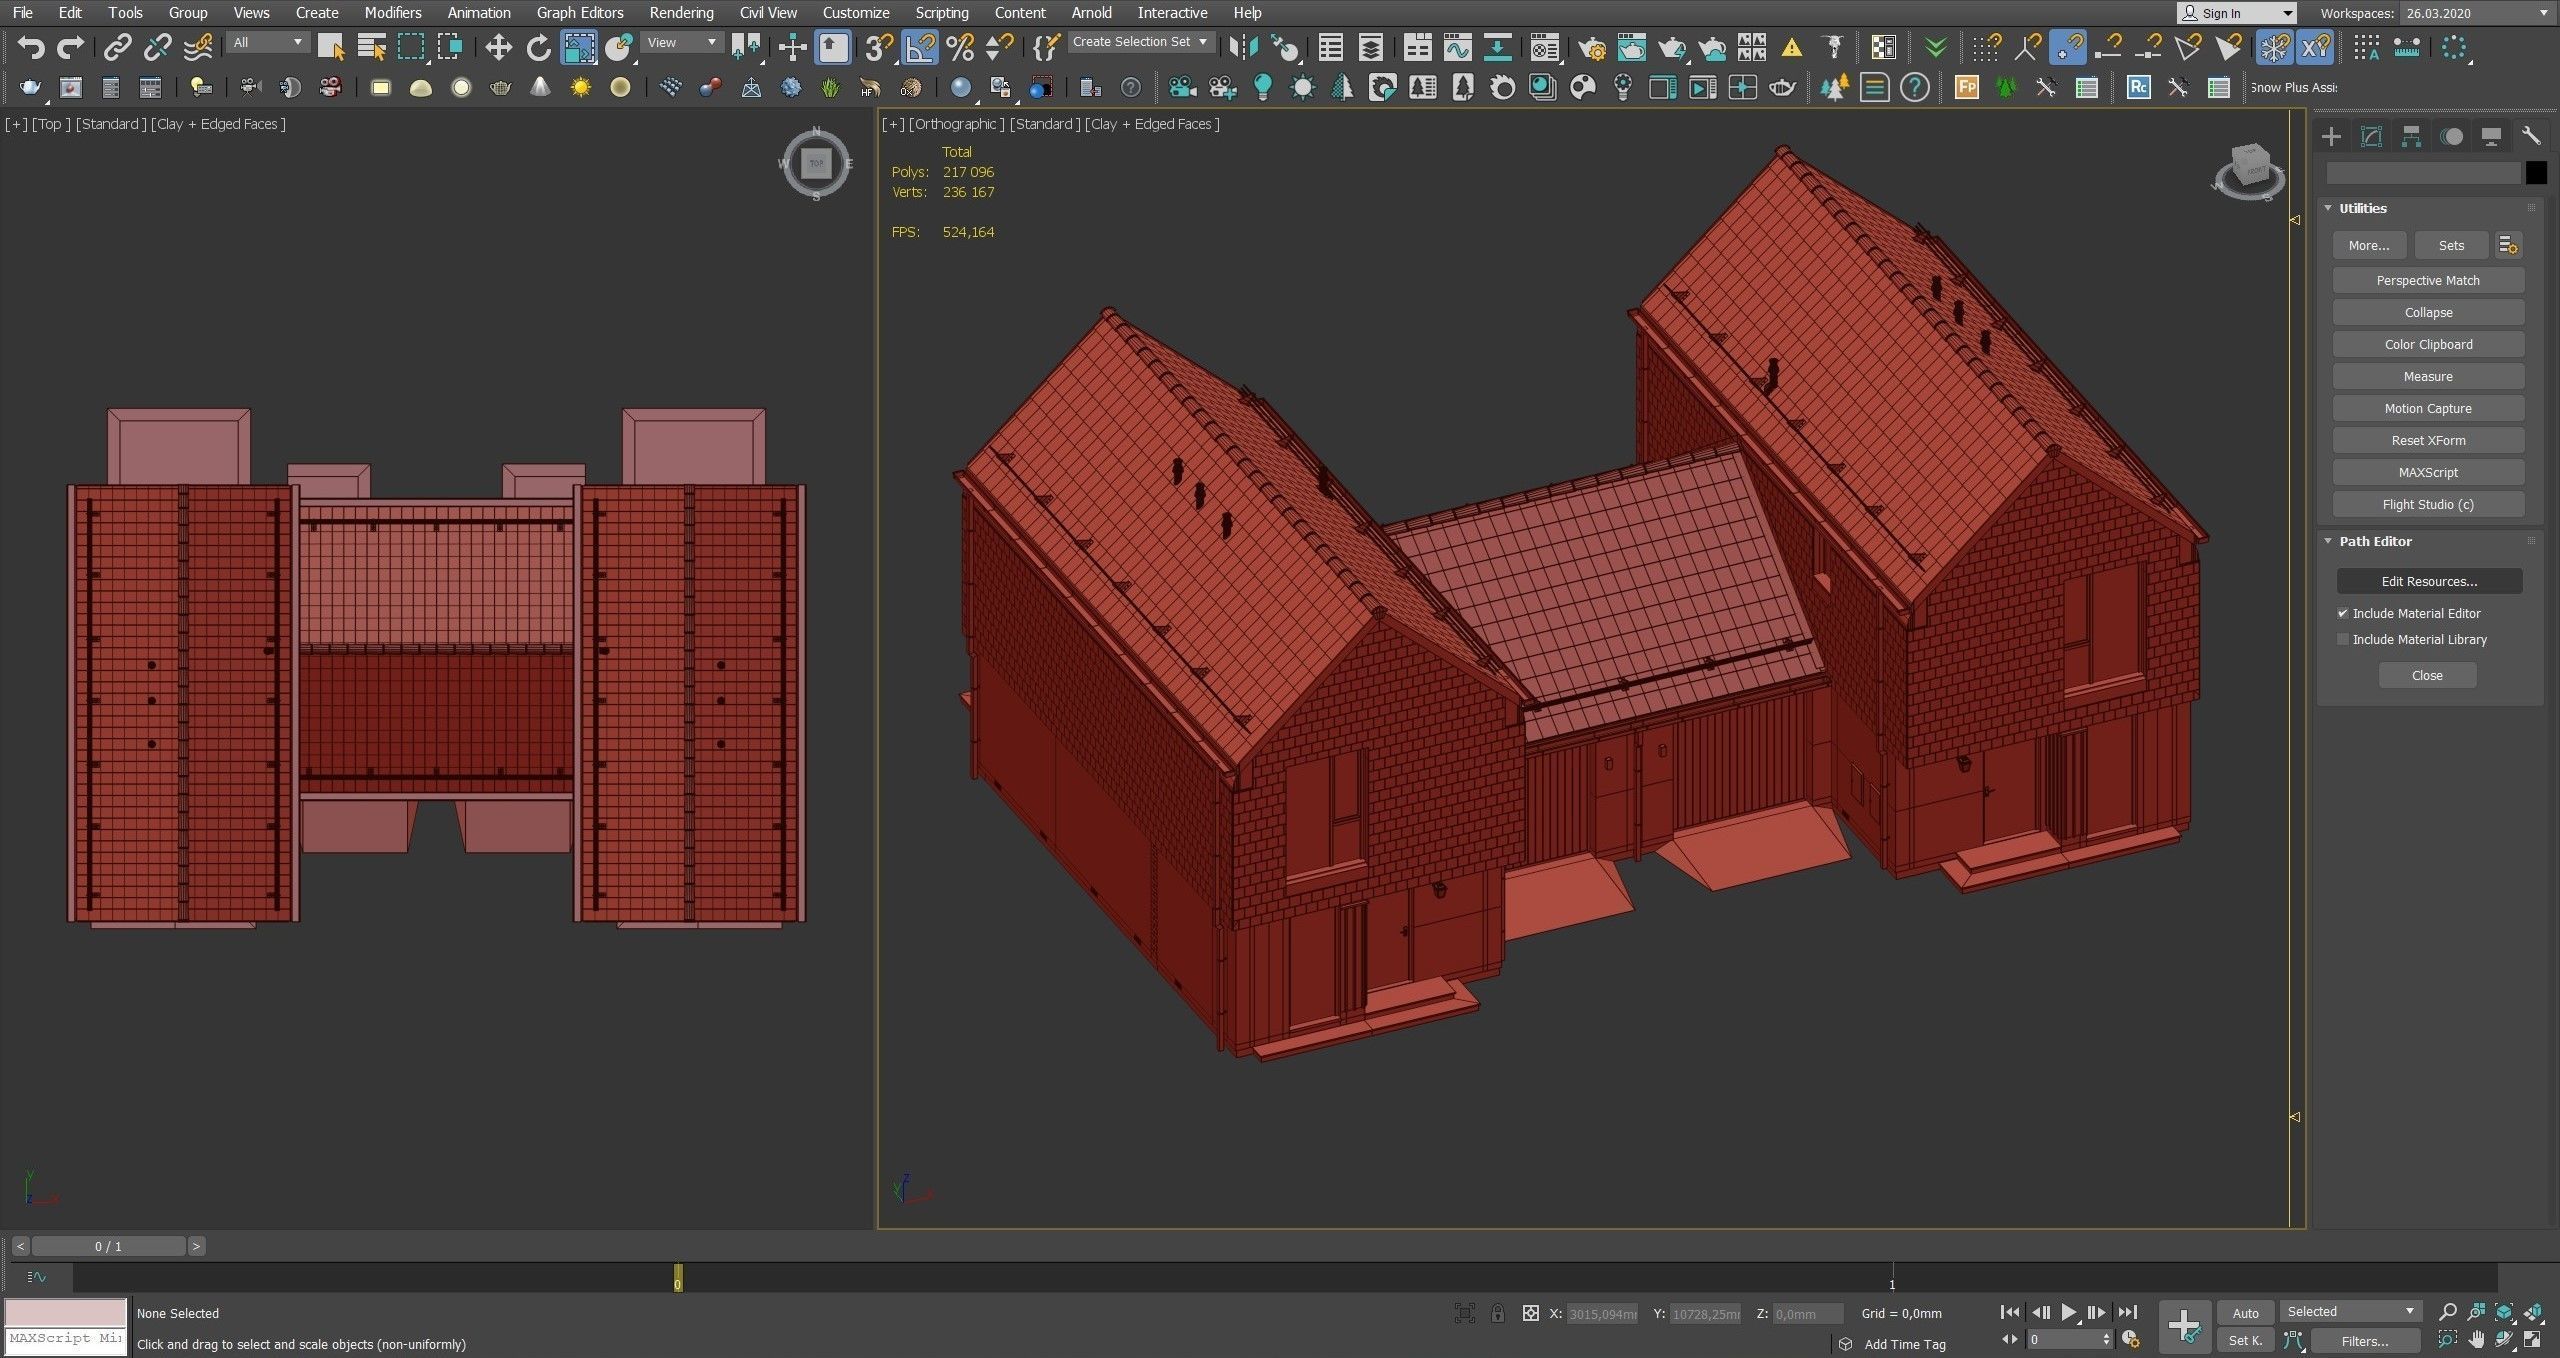The image size is (2560, 1358).
Task: Toggle the Selection Lock padlock
Action: point(1497,1313)
